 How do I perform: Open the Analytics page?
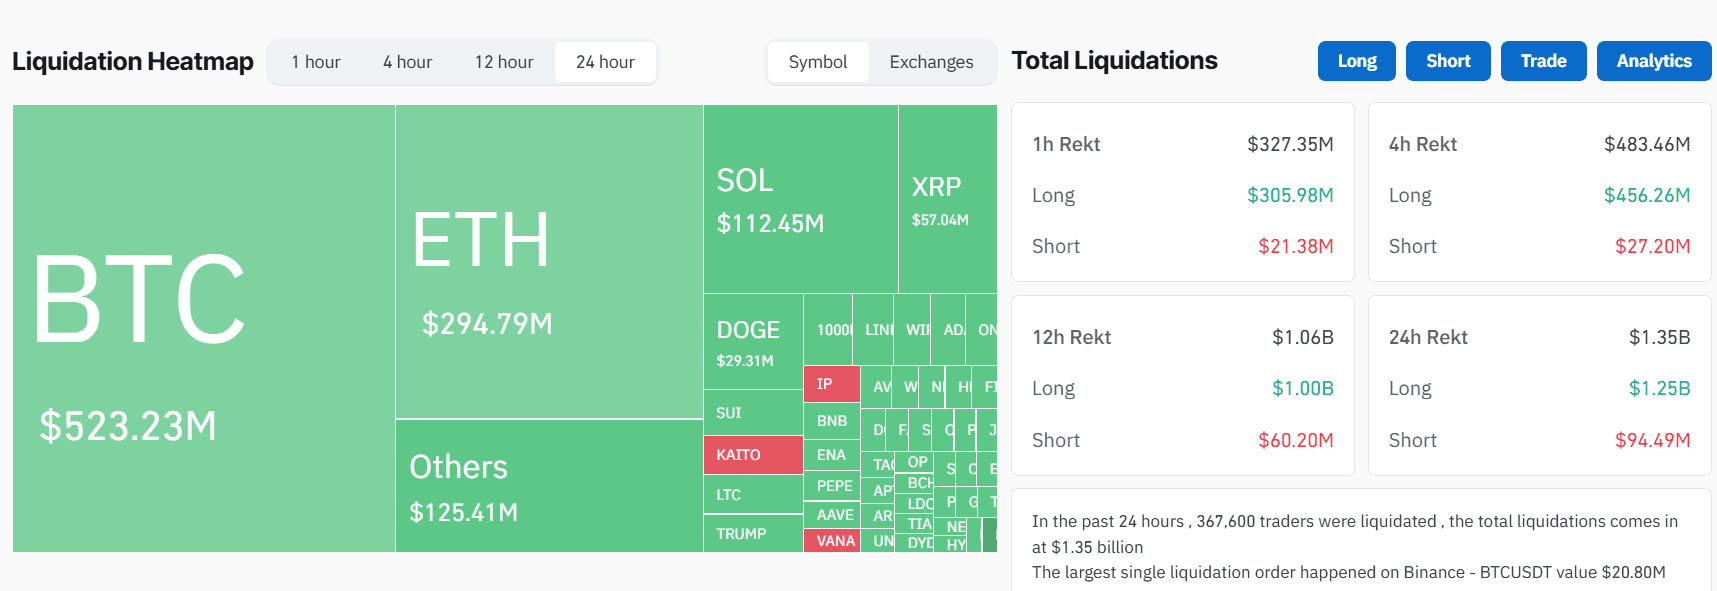coord(1653,60)
